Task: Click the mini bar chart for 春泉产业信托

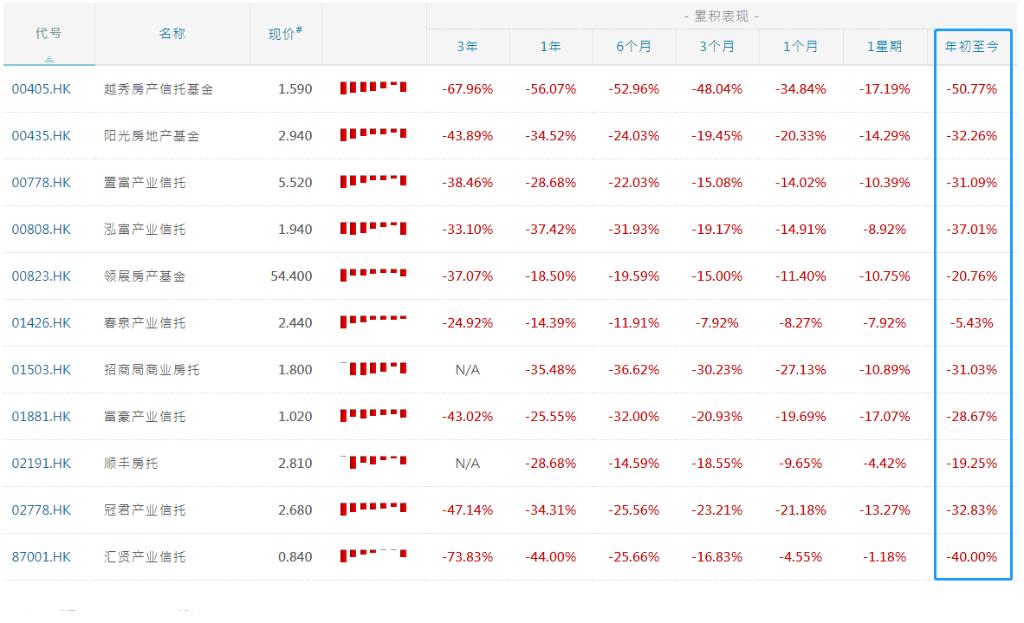Action: coord(373,322)
